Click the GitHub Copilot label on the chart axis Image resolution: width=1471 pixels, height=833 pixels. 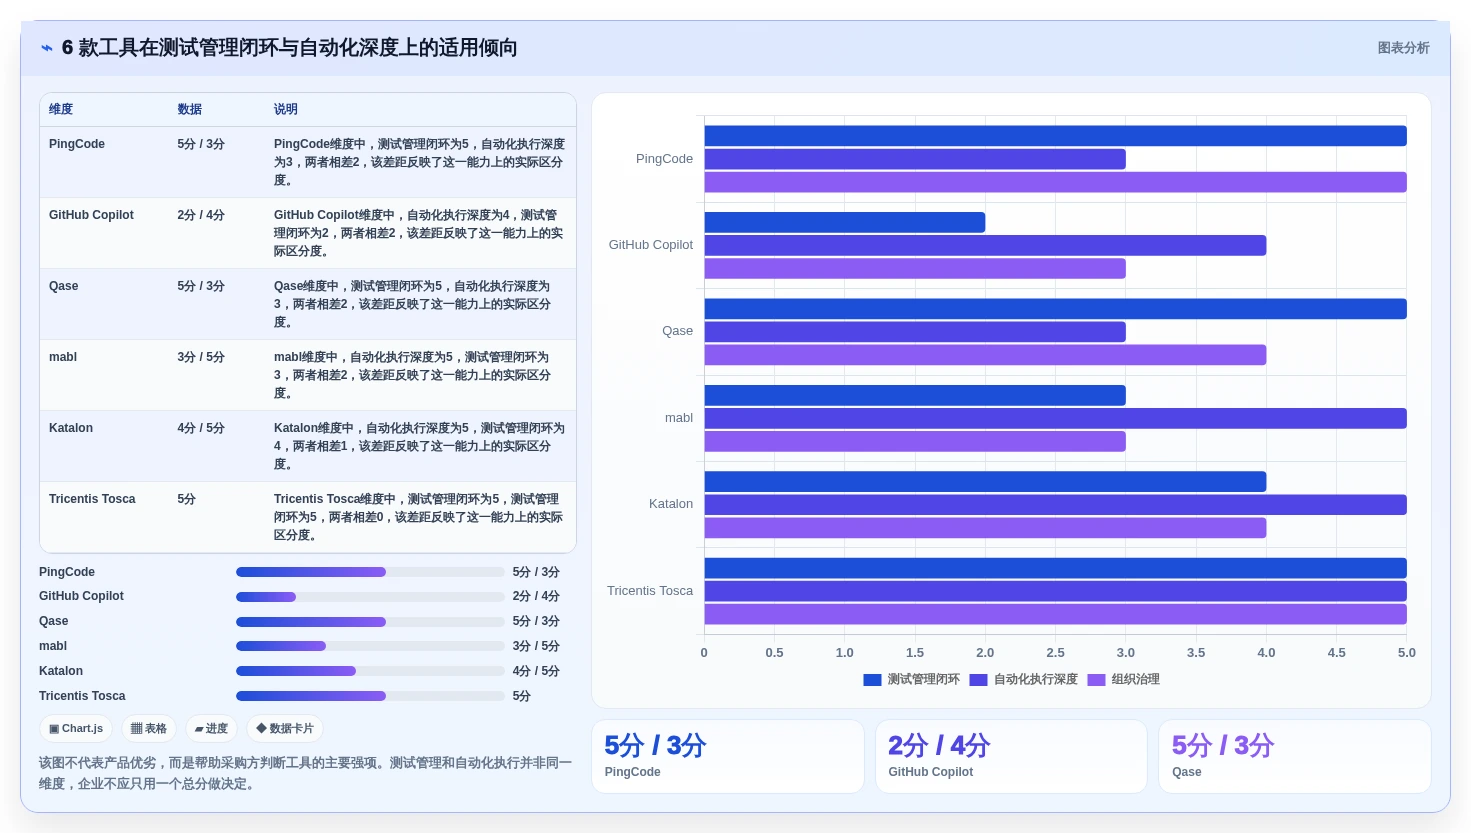(650, 245)
